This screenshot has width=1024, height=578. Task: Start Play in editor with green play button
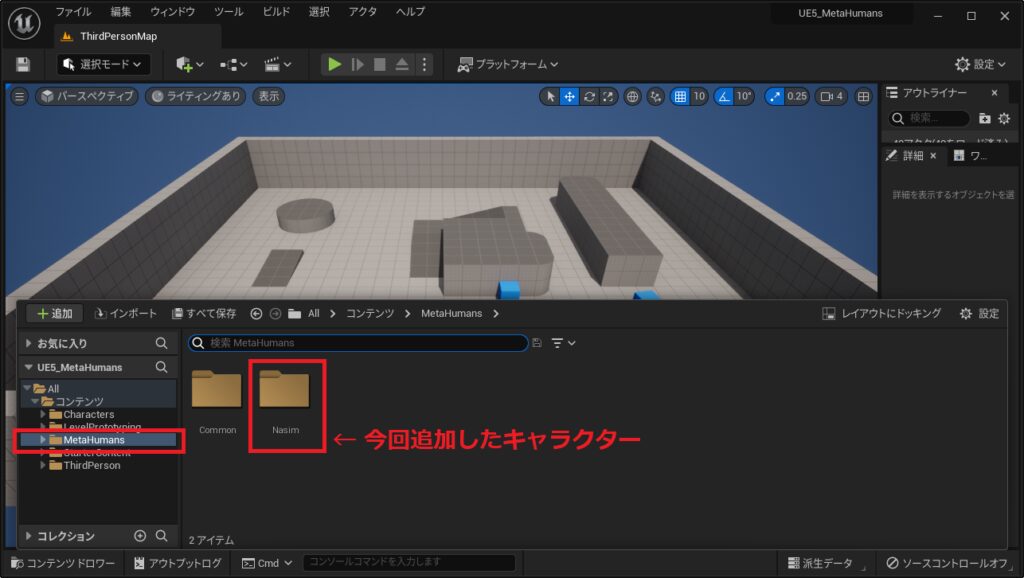(334, 64)
